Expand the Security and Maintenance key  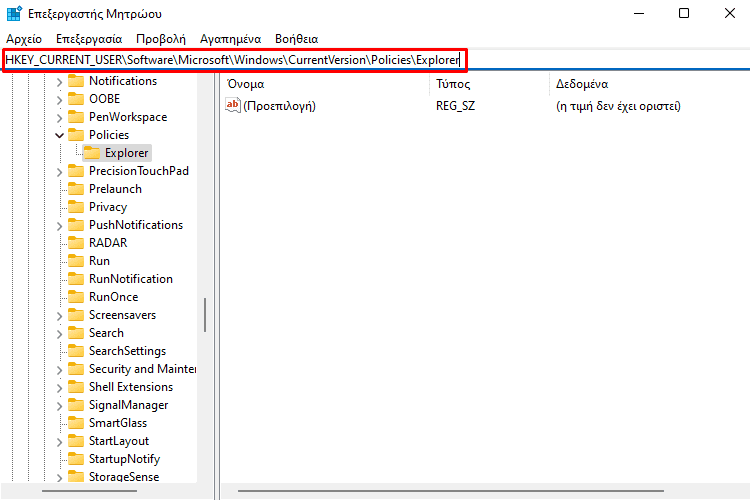(59, 370)
